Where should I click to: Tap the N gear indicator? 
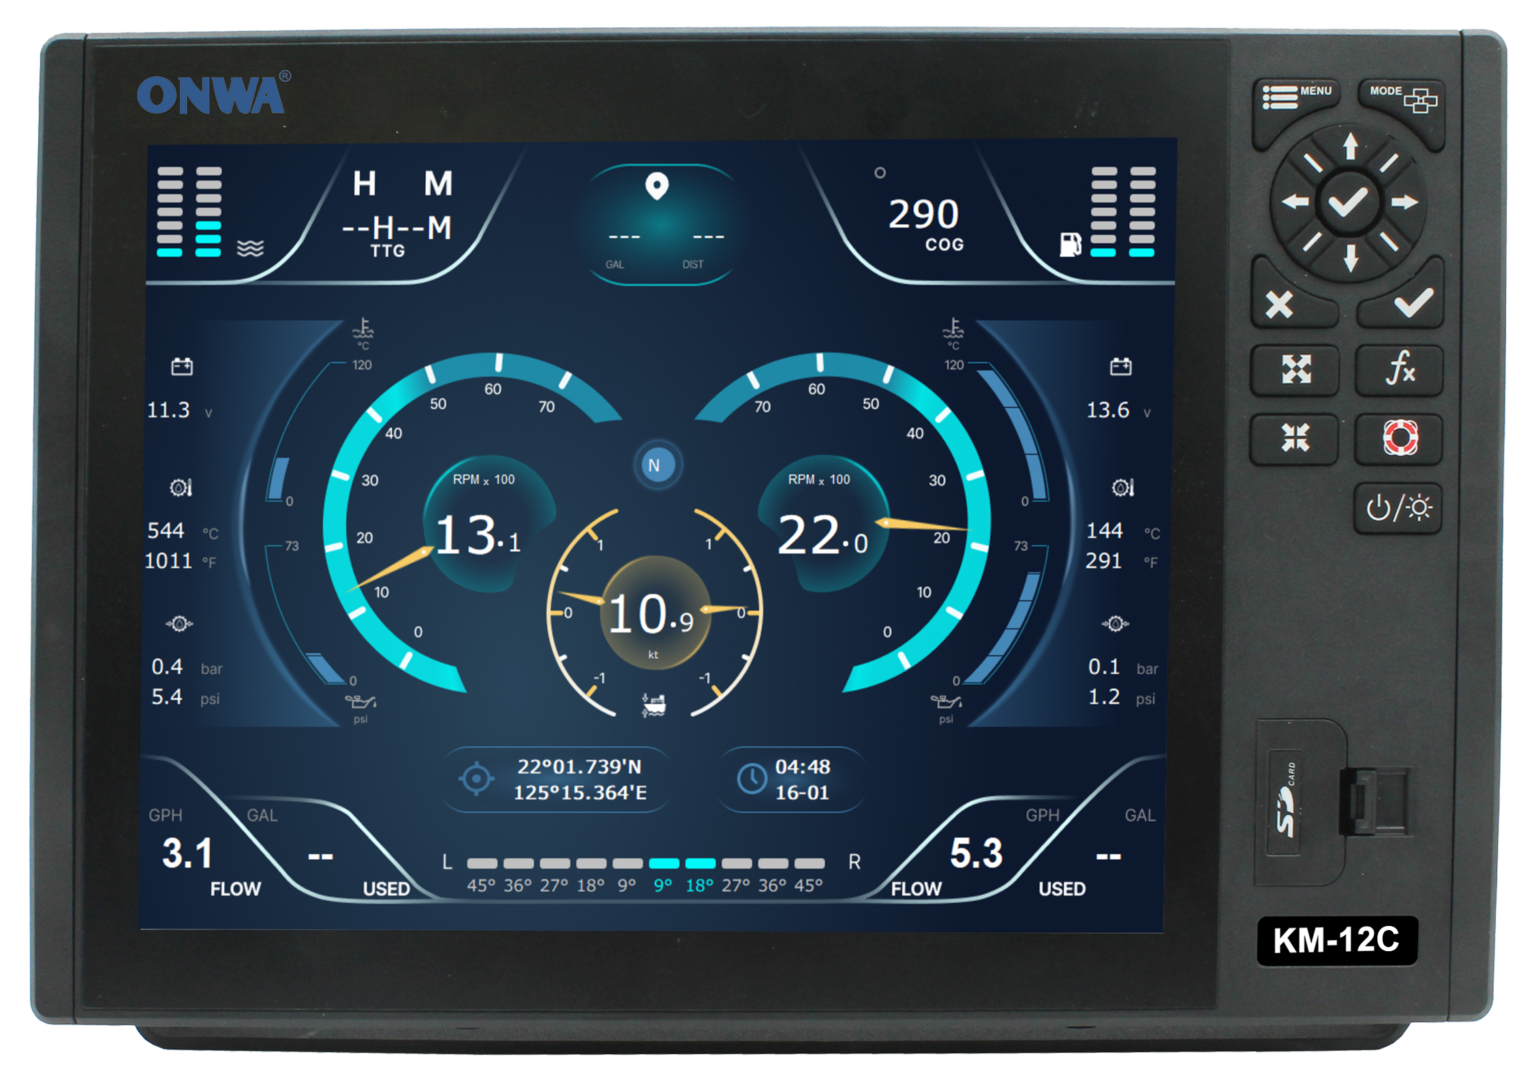[x=655, y=465]
